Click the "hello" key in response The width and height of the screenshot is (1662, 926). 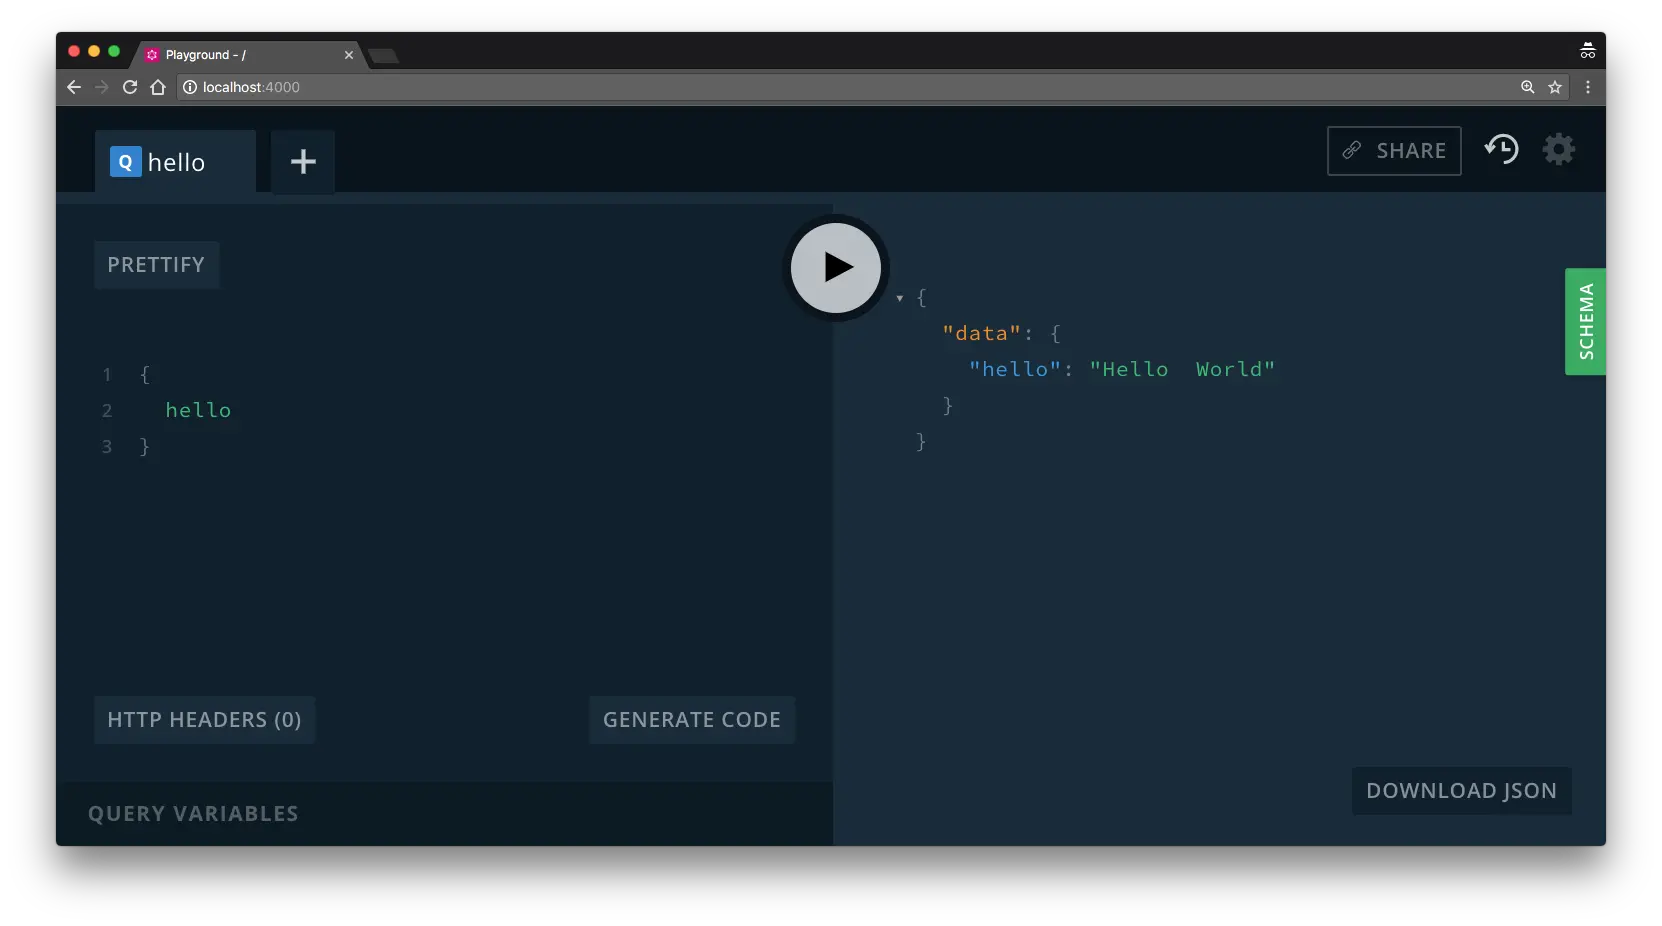click(x=1014, y=369)
